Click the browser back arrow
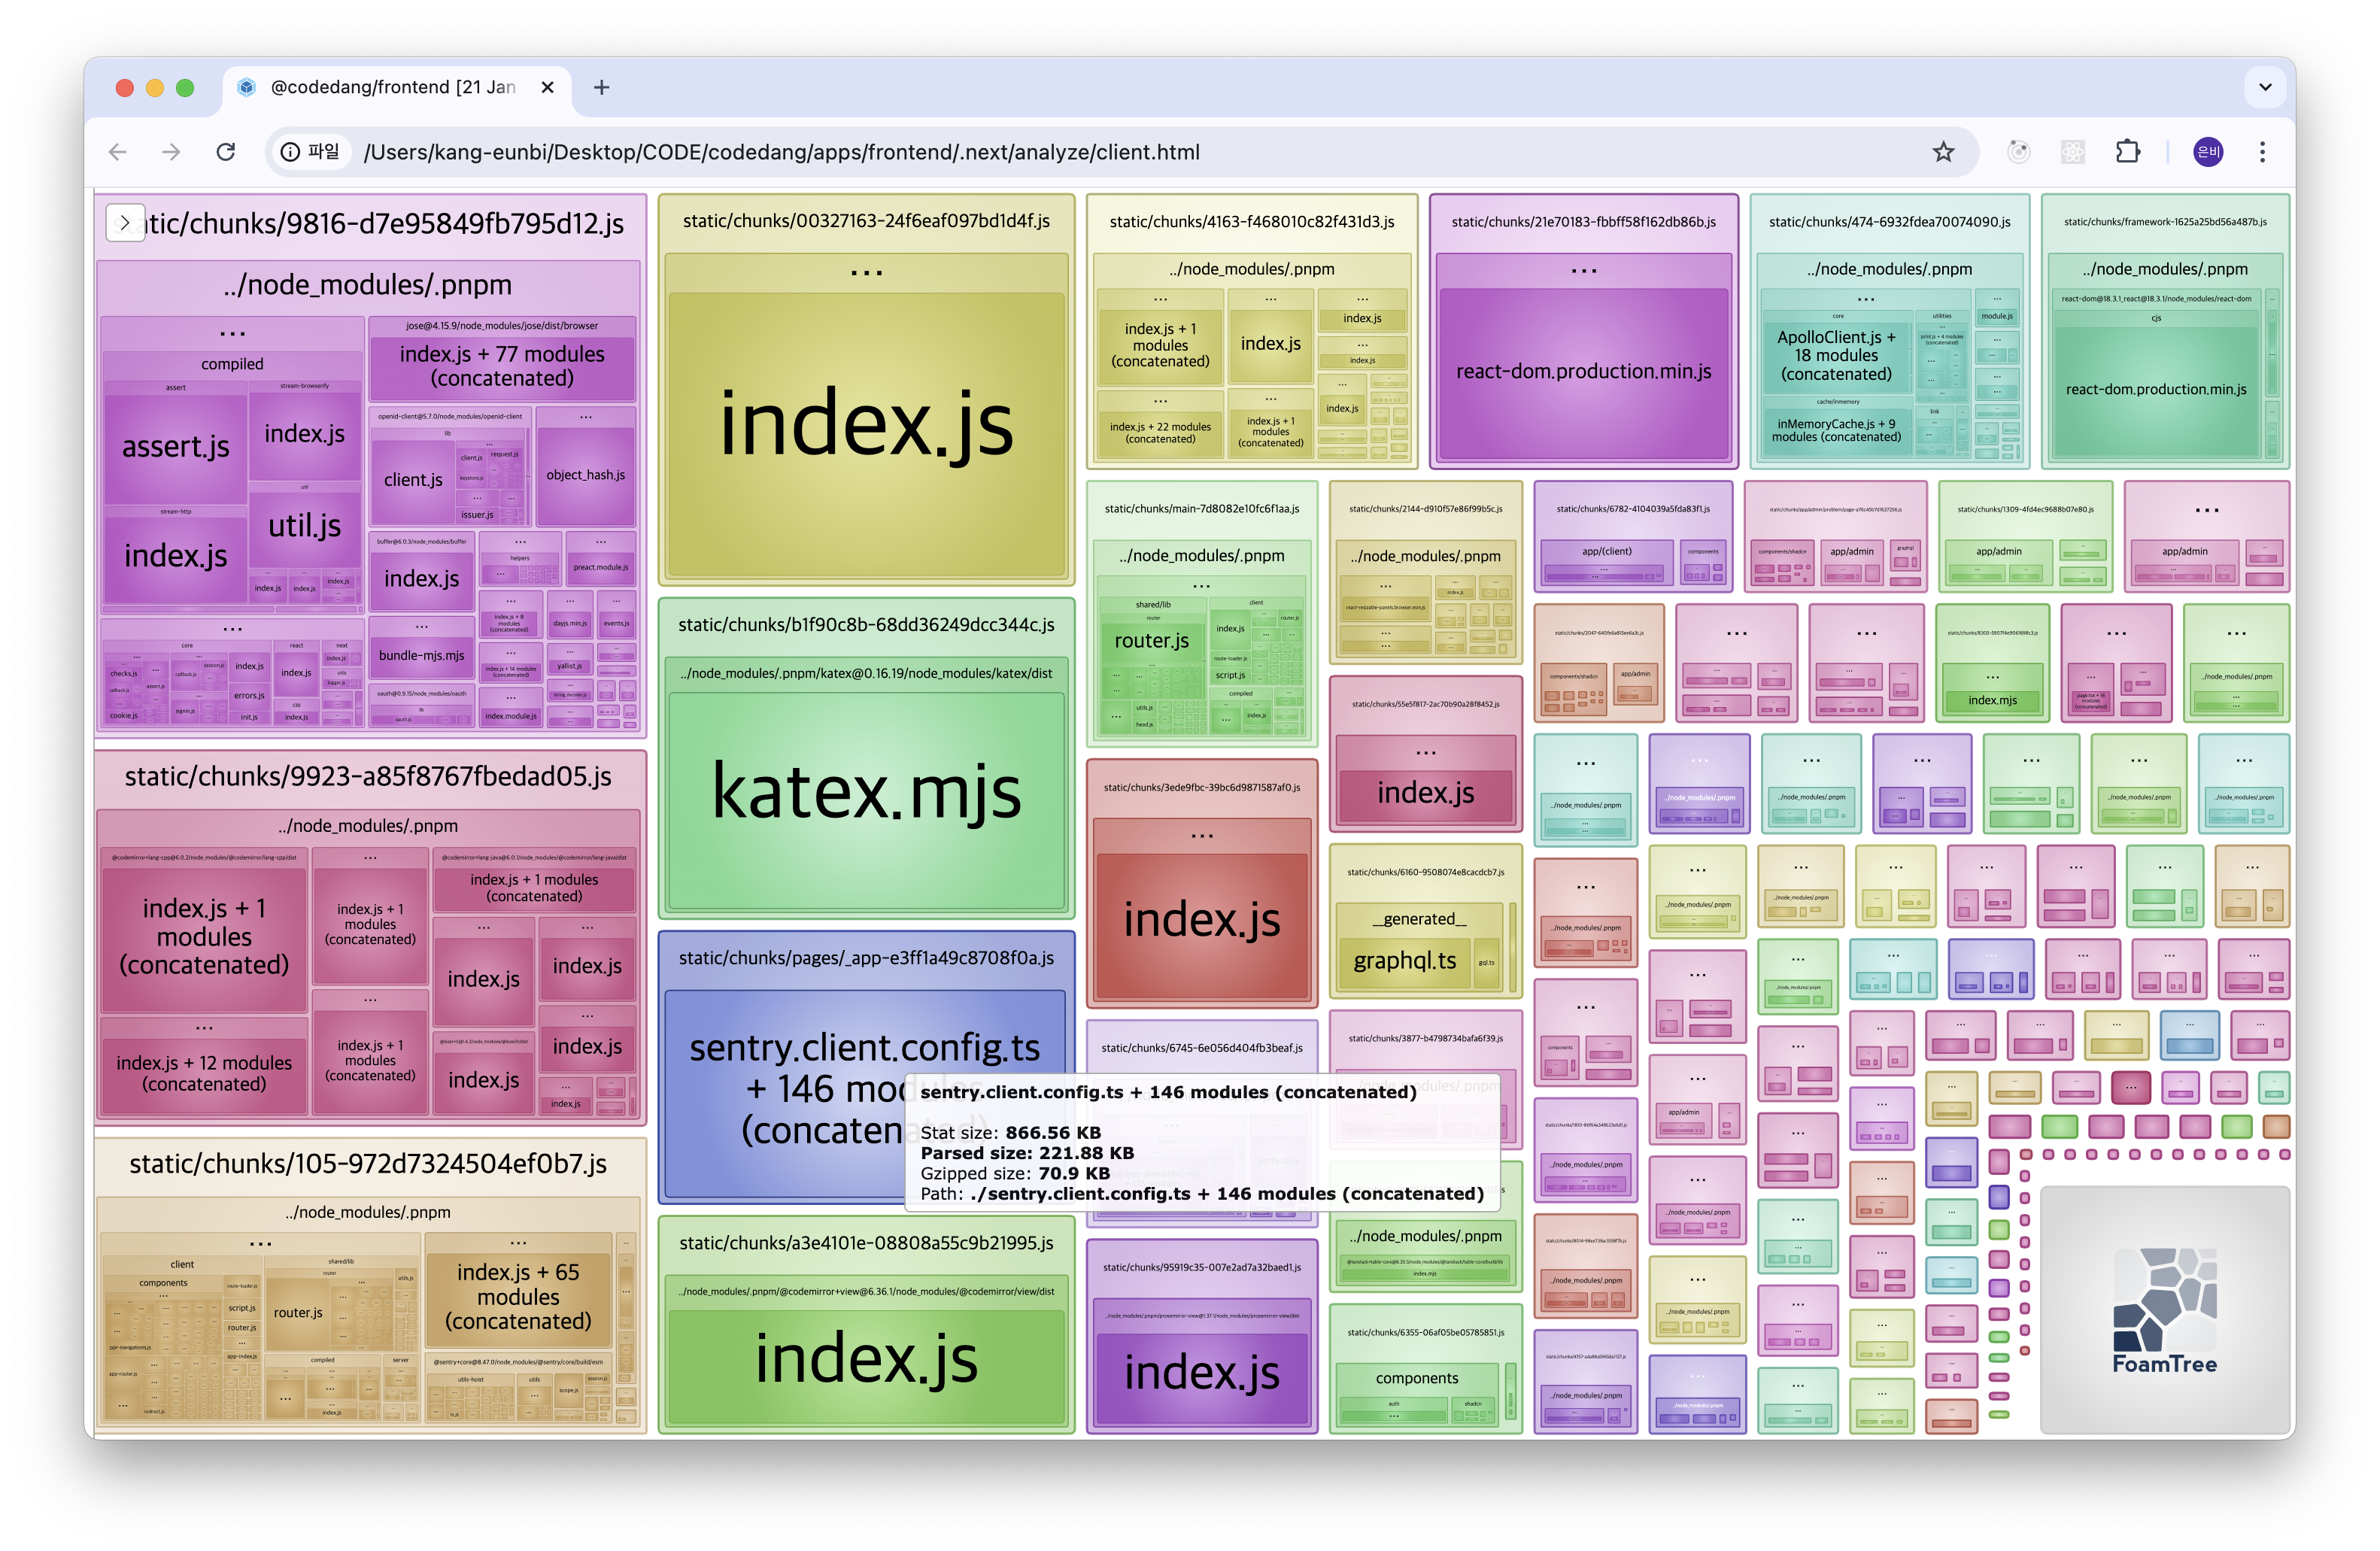 [x=118, y=152]
